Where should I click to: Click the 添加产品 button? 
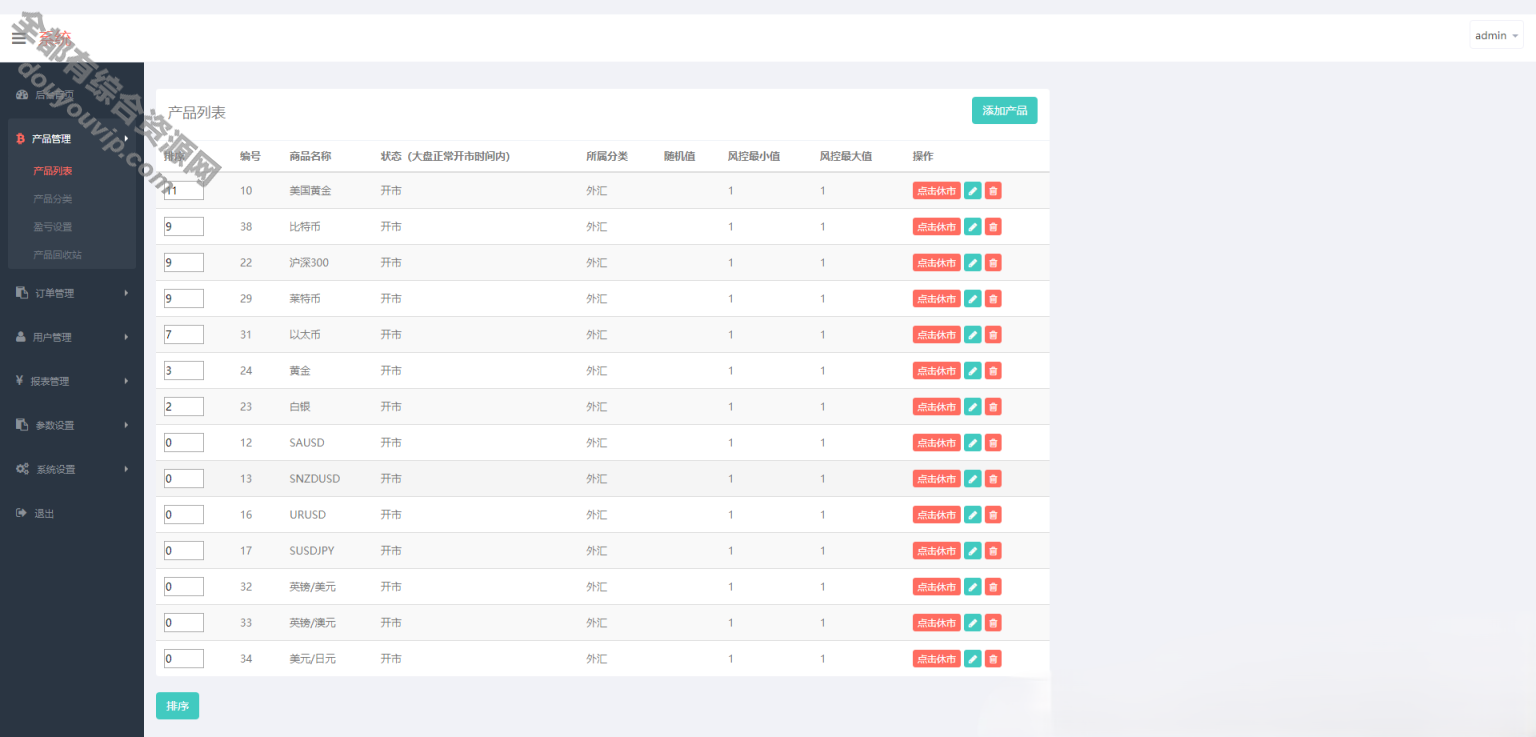[x=1004, y=110]
